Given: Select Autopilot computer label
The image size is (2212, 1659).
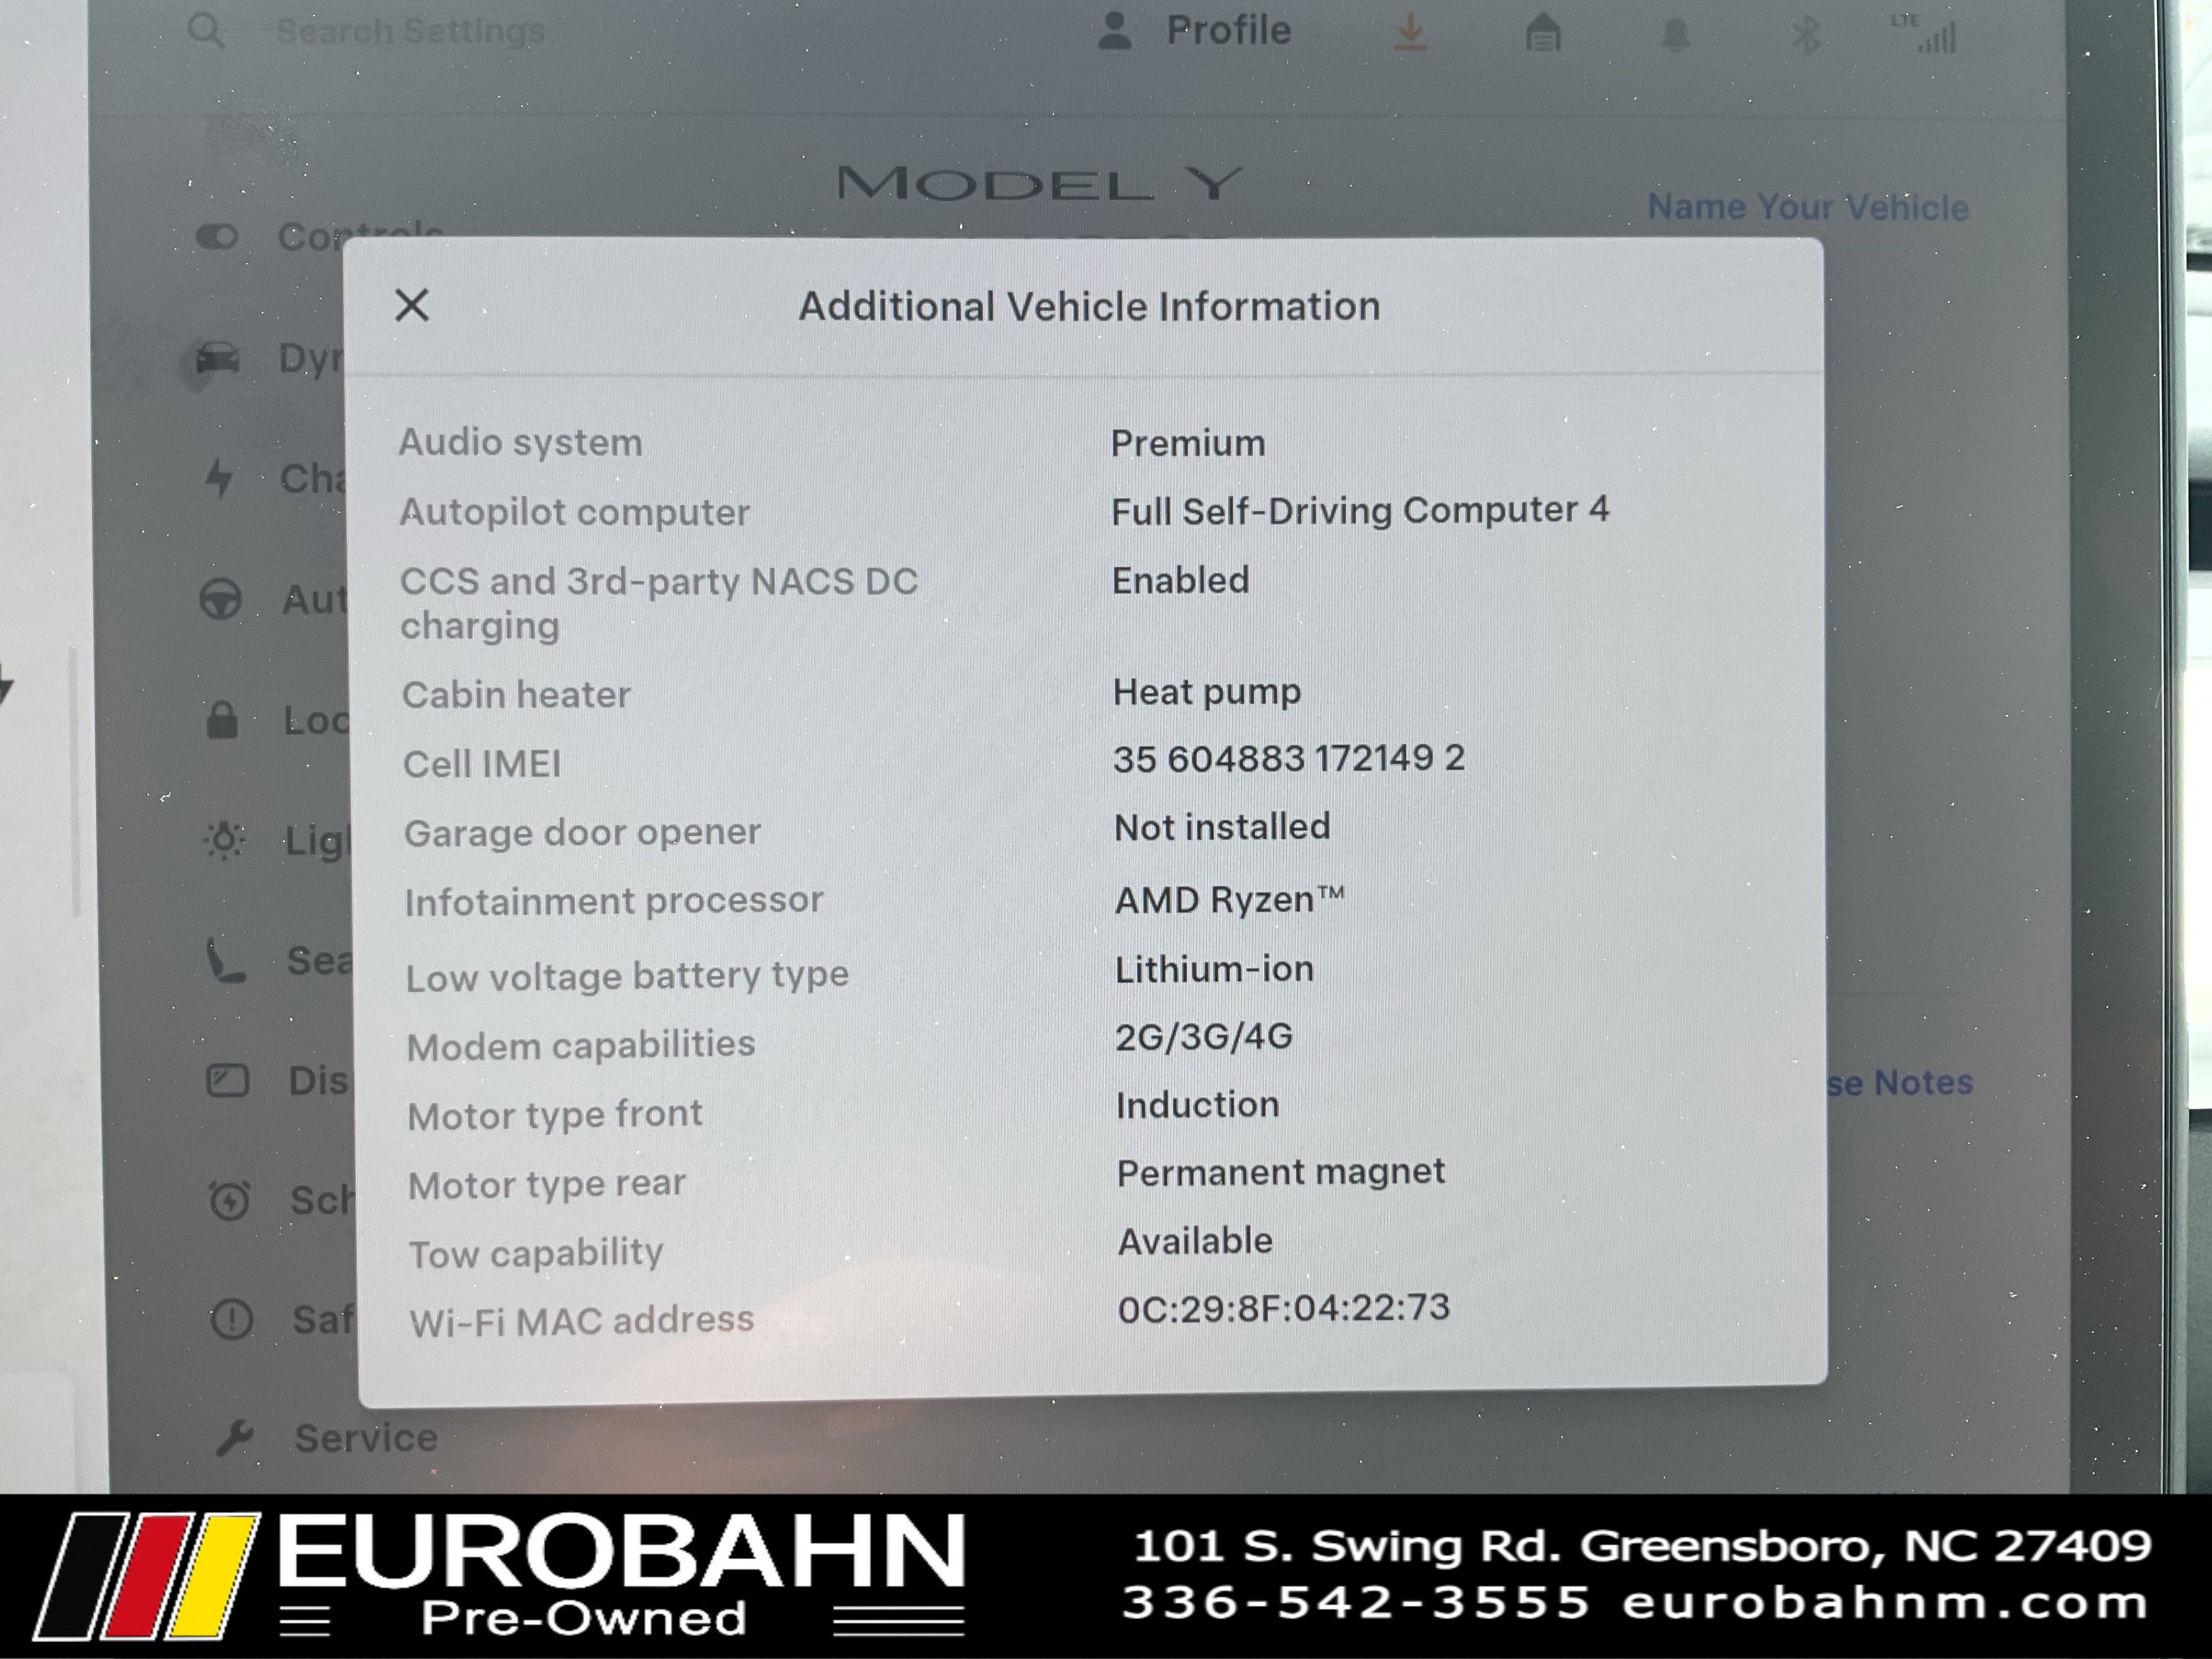Looking at the screenshot, I should 574,512.
